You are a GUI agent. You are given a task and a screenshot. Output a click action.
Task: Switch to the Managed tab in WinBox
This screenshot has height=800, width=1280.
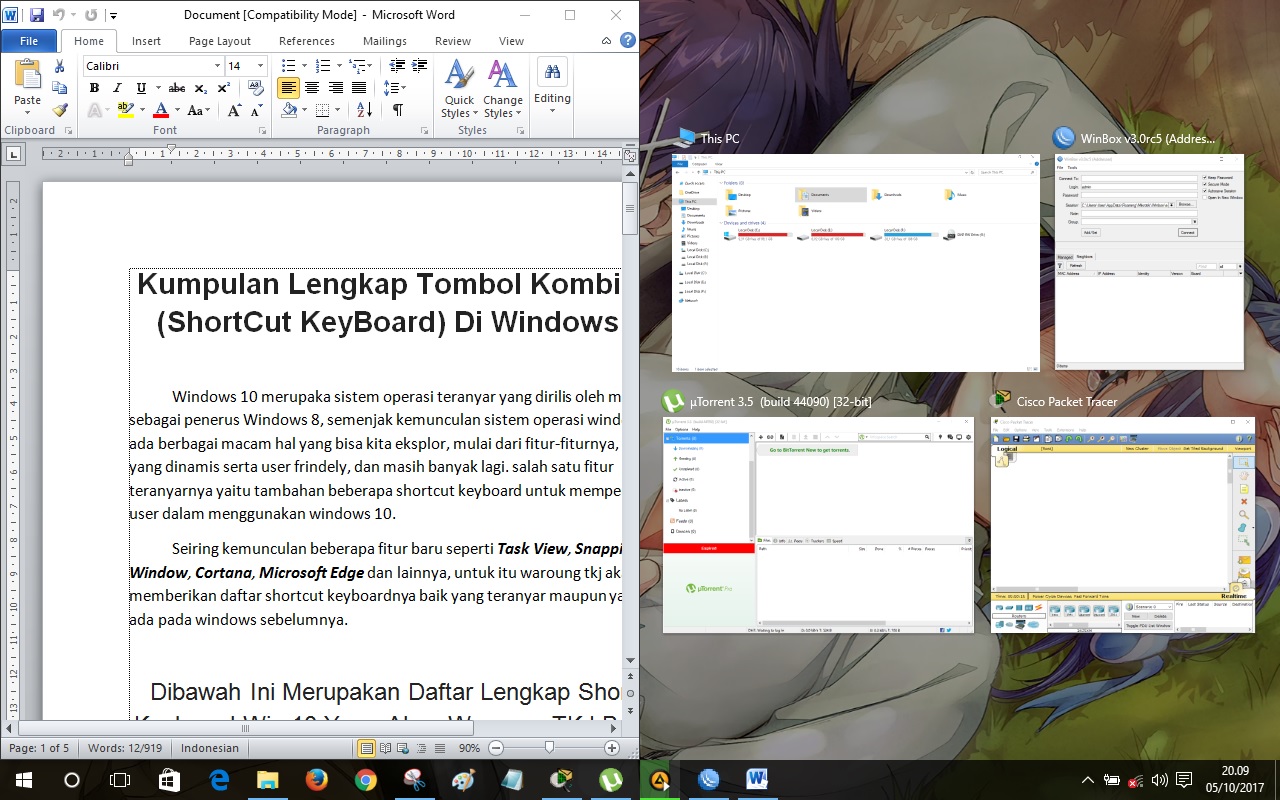point(1065,256)
